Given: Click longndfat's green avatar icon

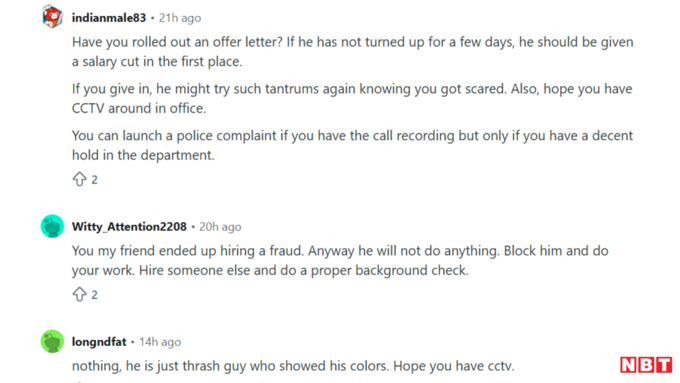Looking at the screenshot, I should pos(52,341).
